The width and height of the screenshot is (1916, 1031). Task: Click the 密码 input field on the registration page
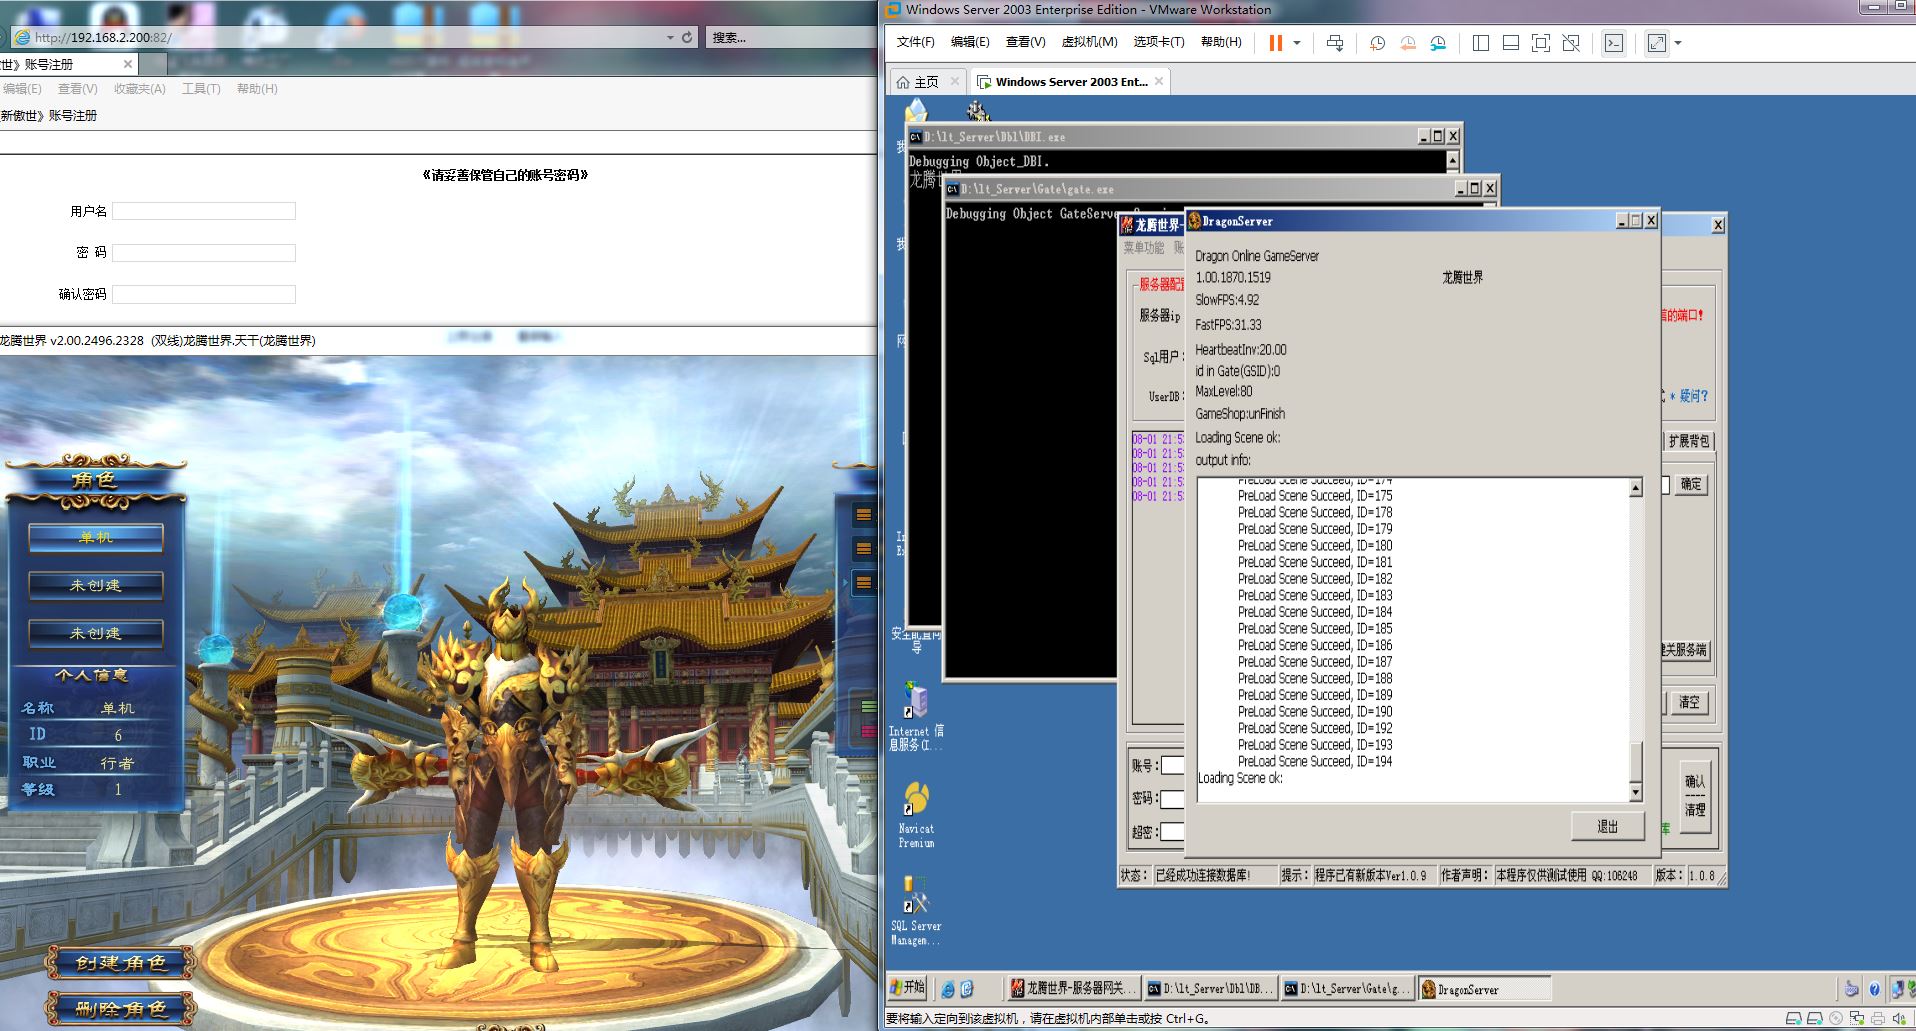pyautogui.click(x=204, y=253)
